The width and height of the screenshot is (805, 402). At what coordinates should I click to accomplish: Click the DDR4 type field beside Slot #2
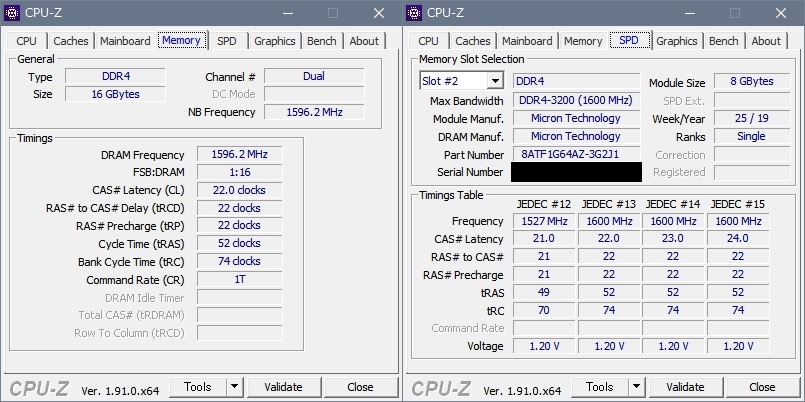point(576,81)
